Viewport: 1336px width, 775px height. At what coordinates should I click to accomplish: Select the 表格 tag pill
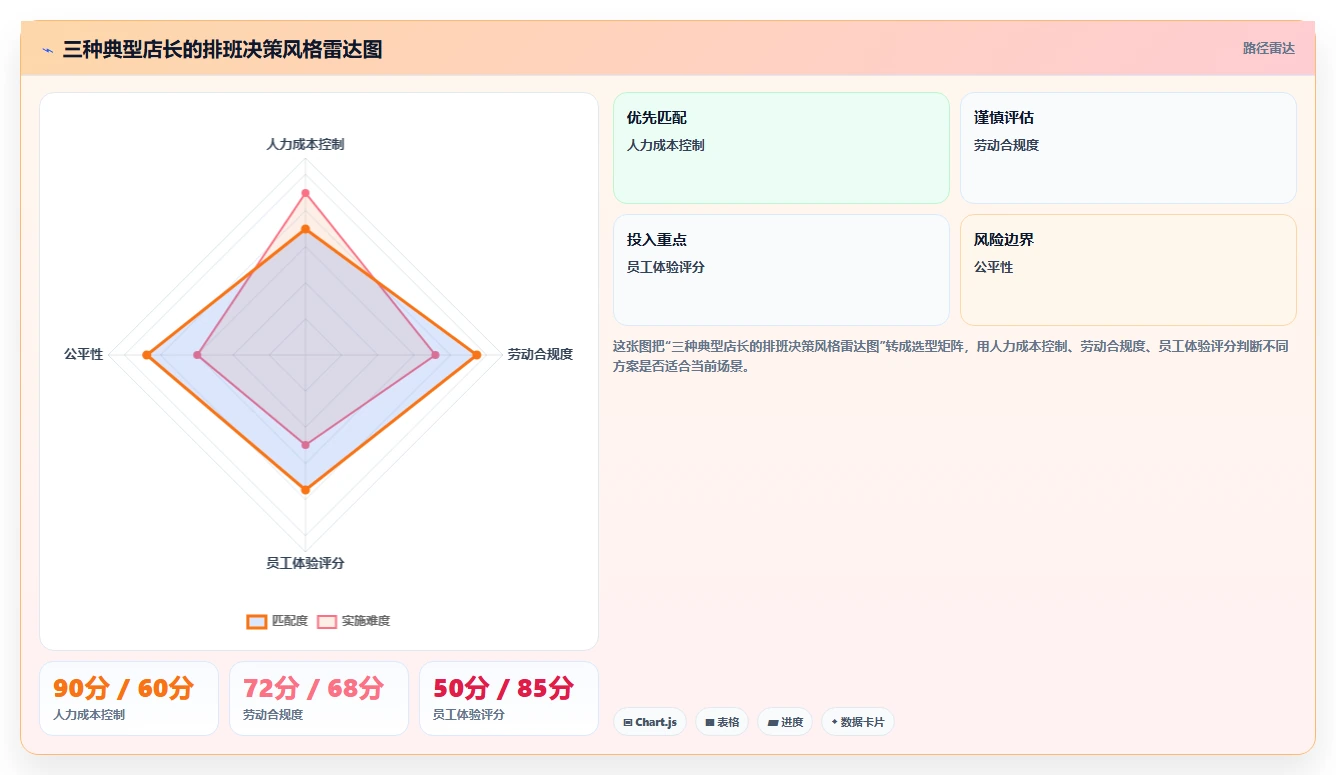722,722
